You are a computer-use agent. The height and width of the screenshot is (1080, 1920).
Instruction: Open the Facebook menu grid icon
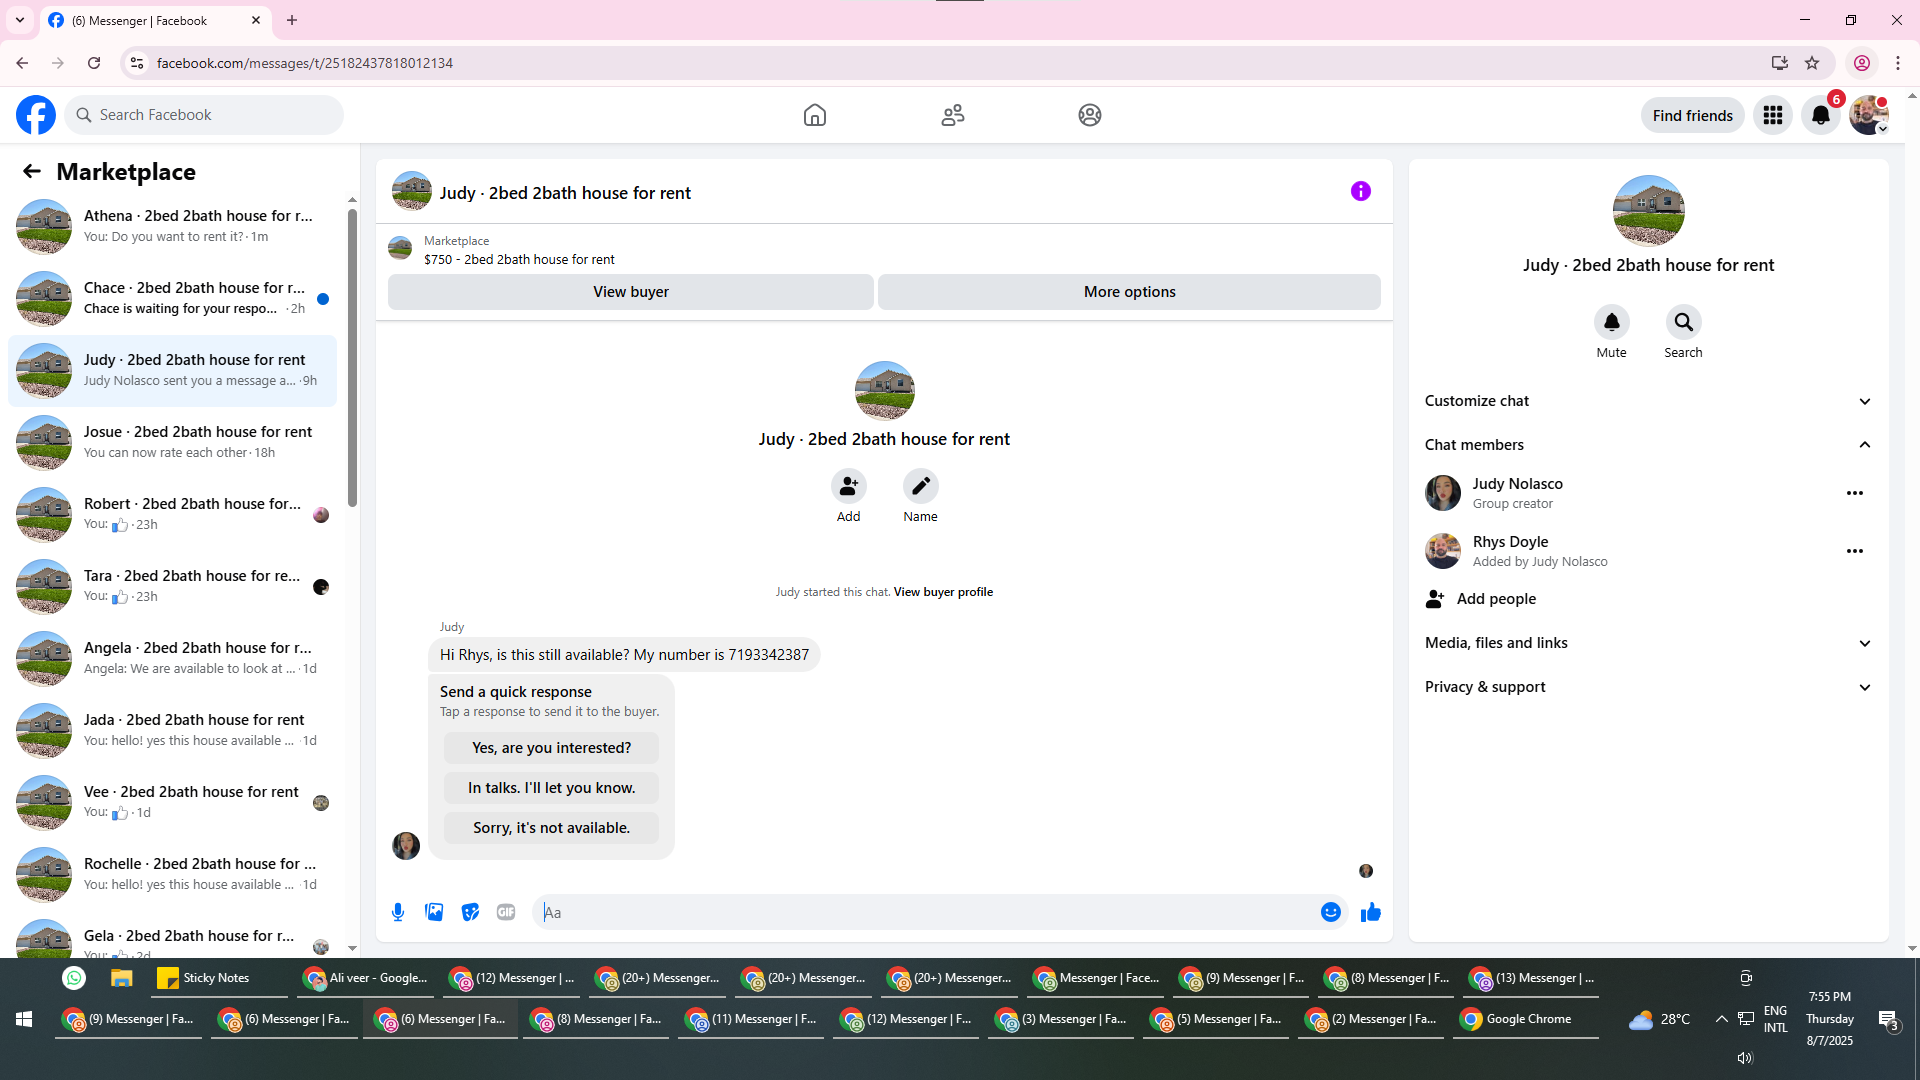pos(1773,115)
